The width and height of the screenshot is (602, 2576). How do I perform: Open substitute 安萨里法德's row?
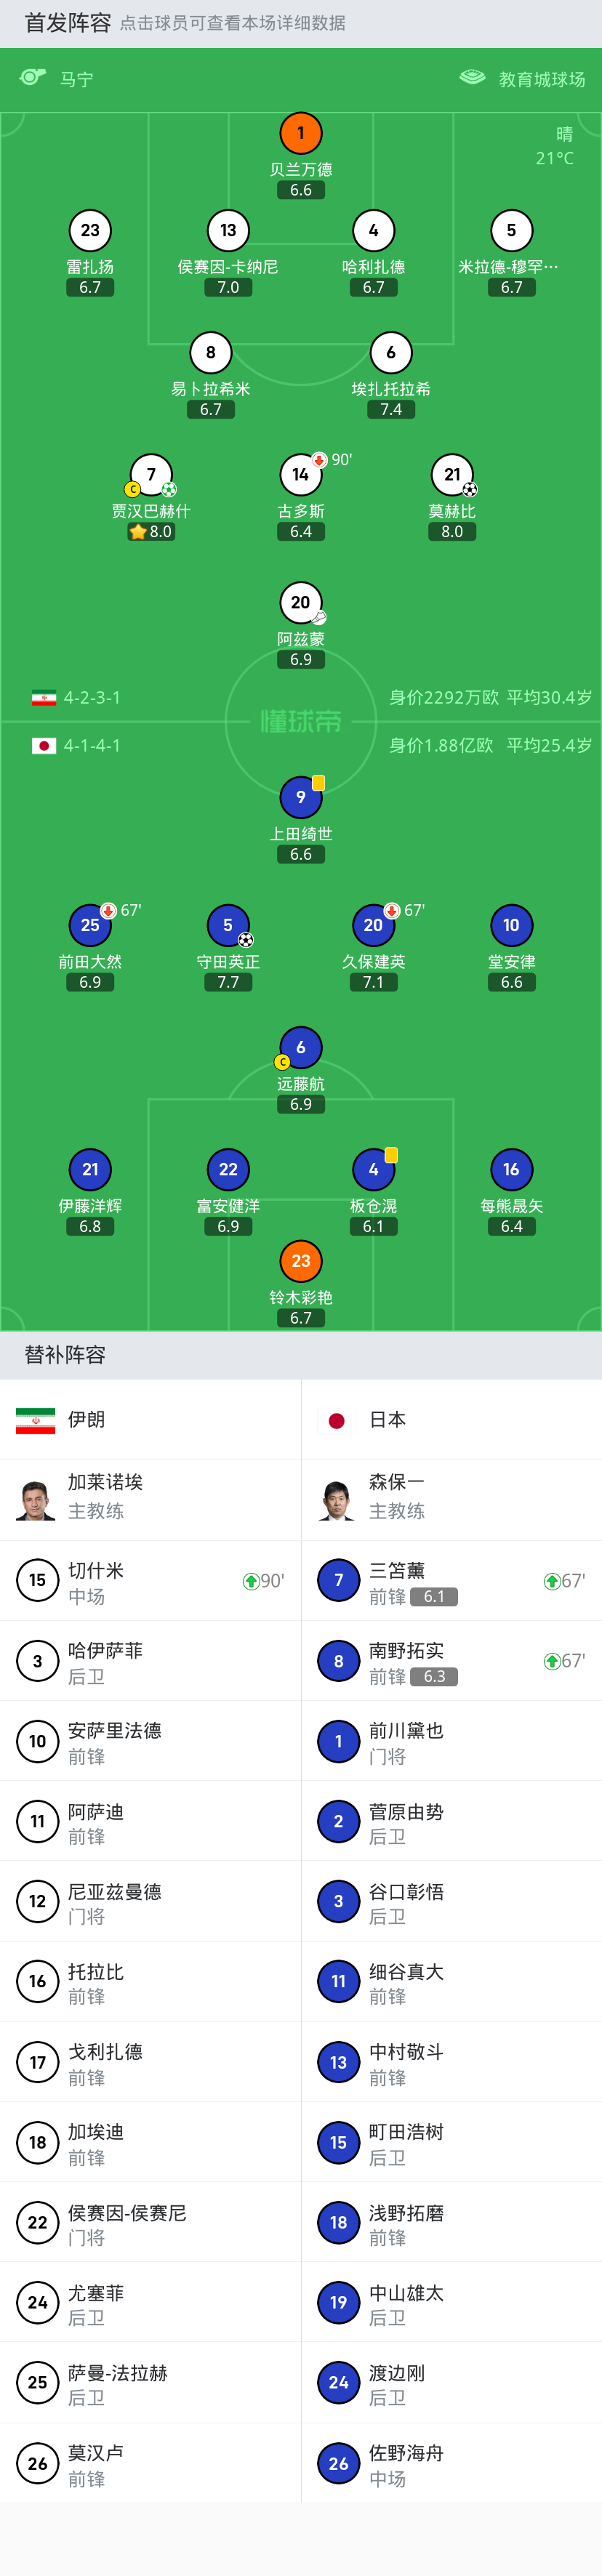click(x=150, y=1741)
